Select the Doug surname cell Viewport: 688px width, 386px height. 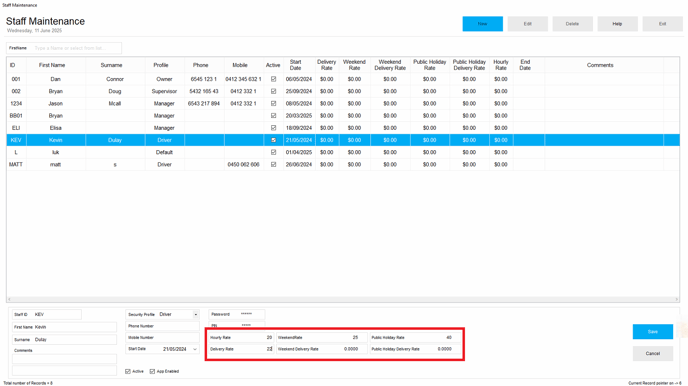(115, 91)
